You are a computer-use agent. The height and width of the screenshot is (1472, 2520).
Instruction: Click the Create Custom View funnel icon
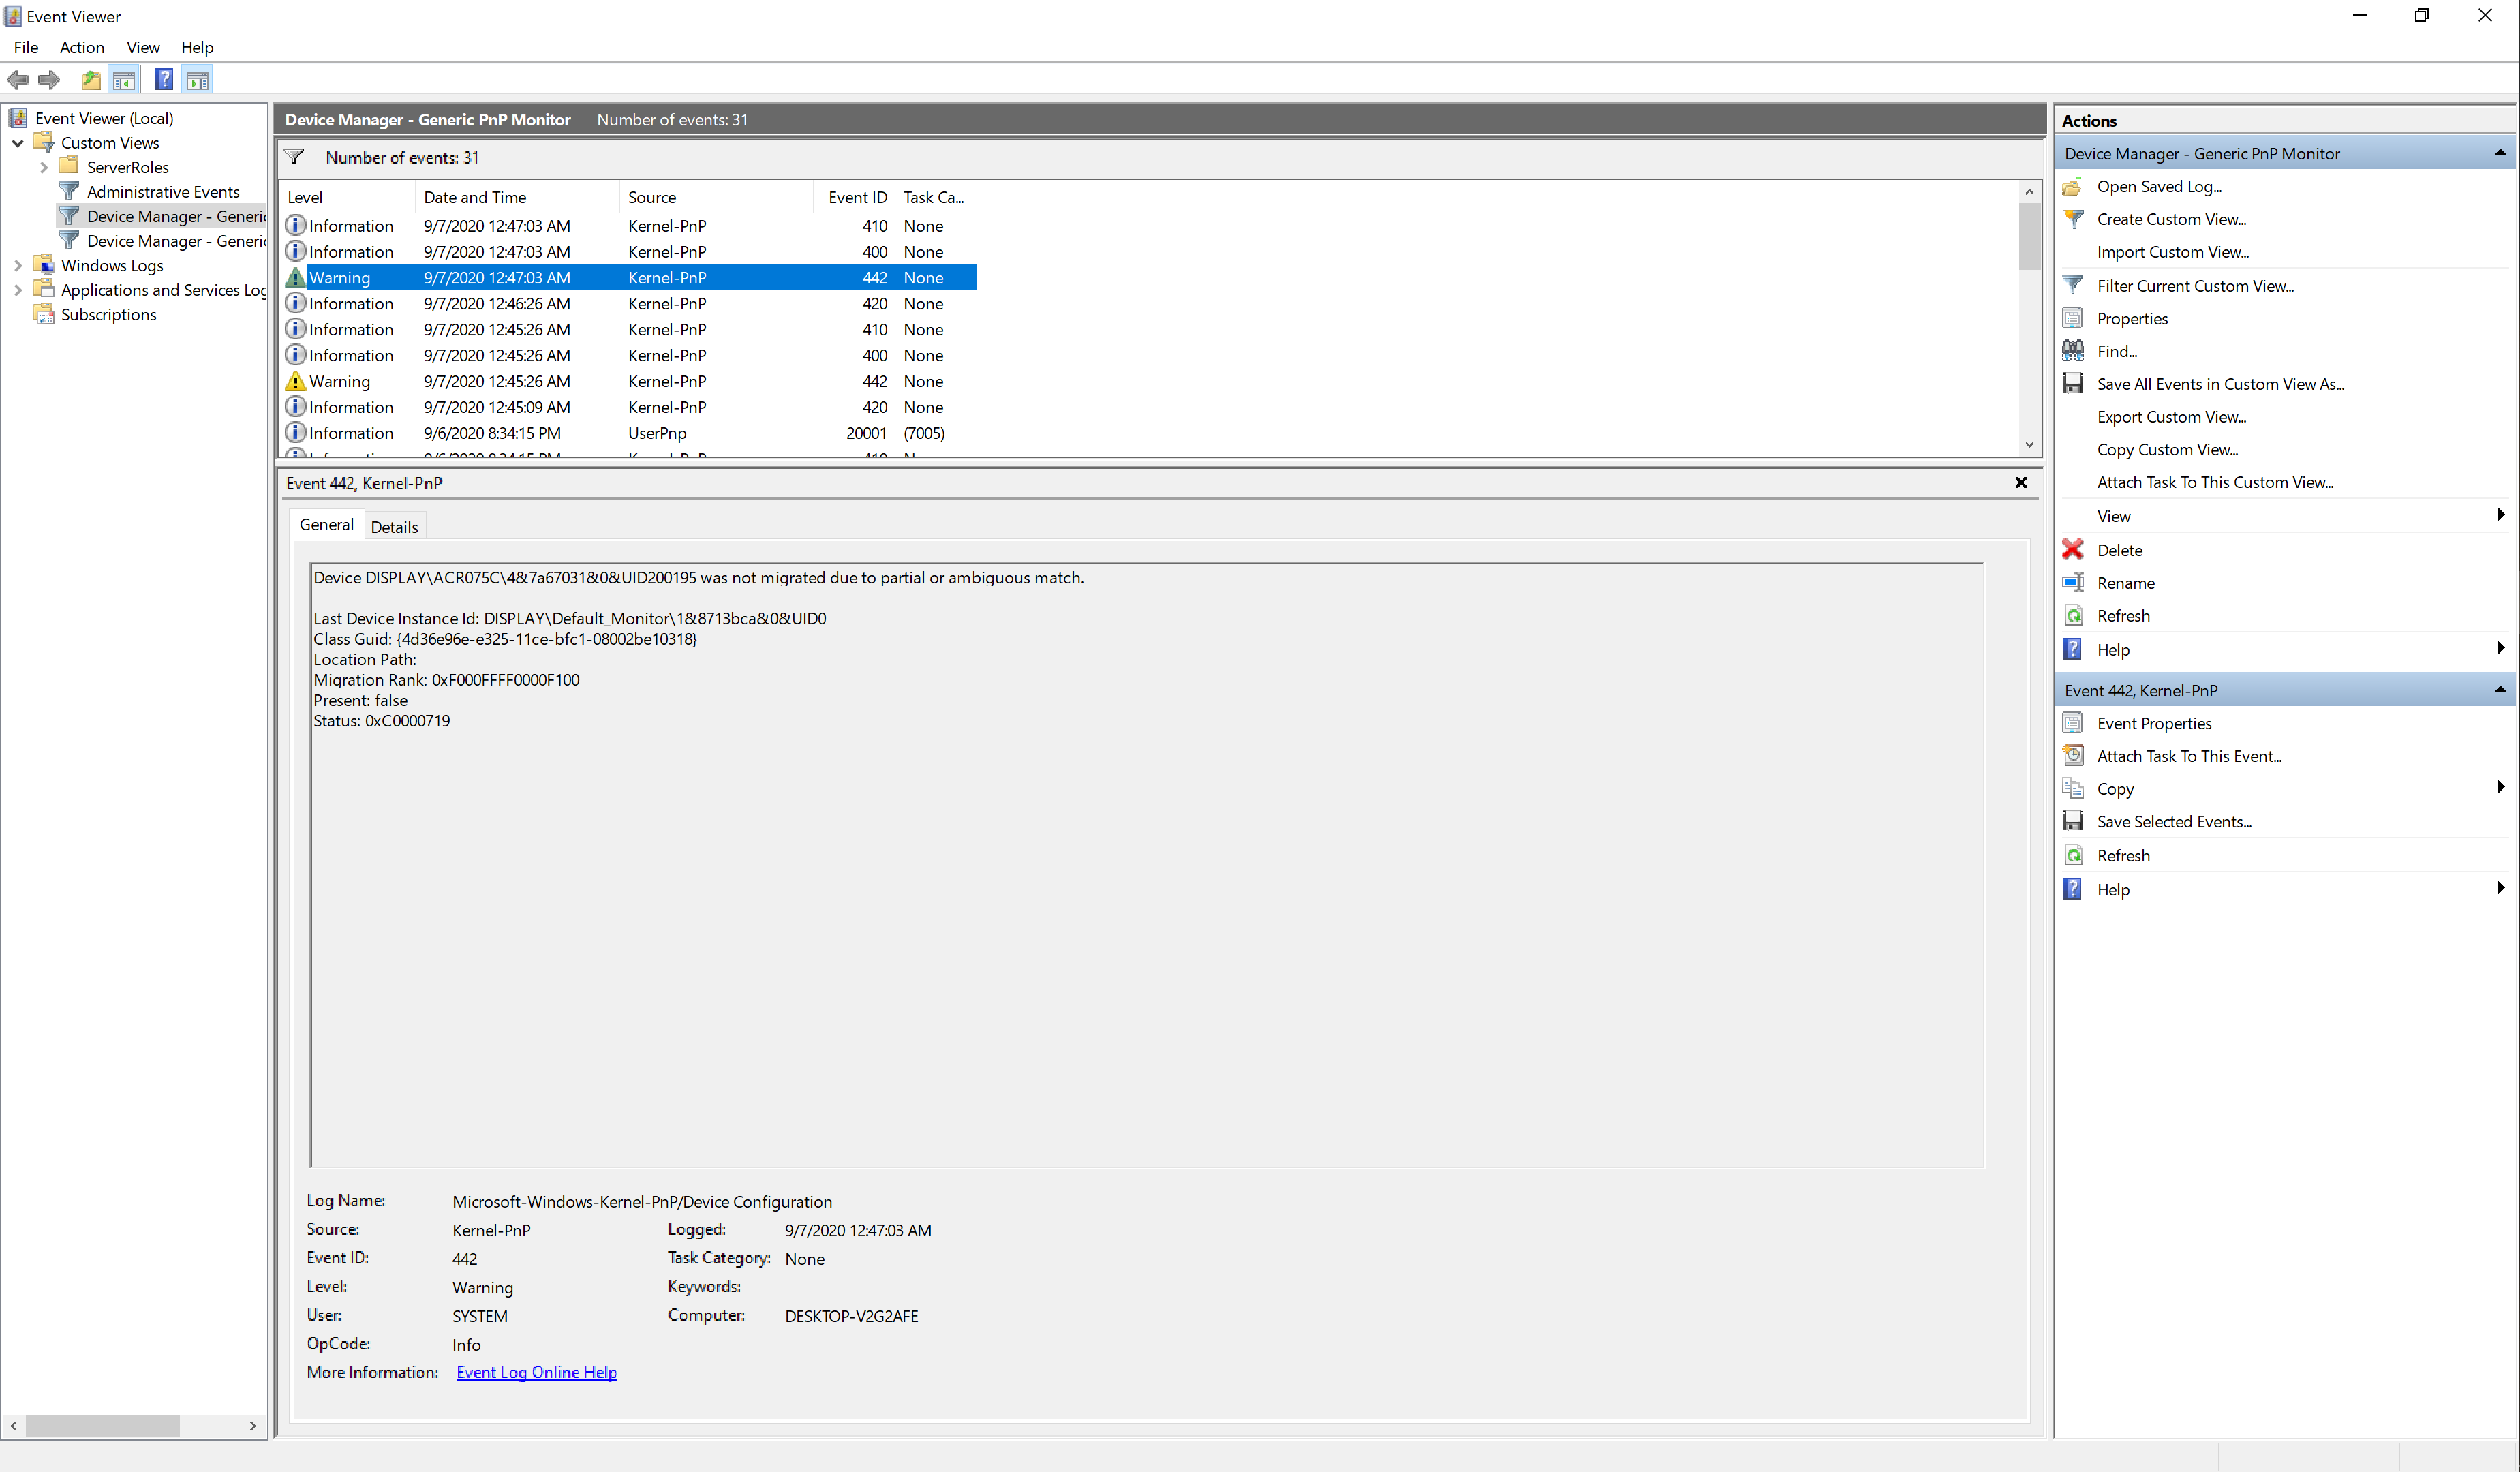coord(2073,220)
